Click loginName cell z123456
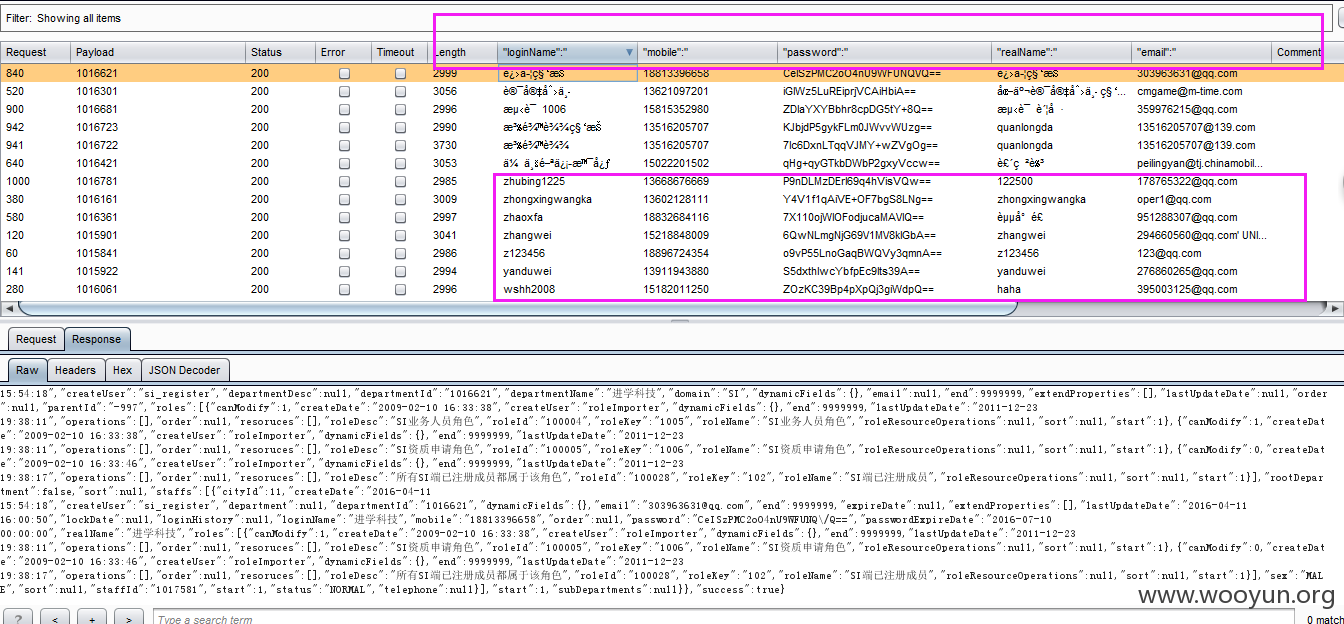This screenshot has height=624, width=1344. pos(524,253)
